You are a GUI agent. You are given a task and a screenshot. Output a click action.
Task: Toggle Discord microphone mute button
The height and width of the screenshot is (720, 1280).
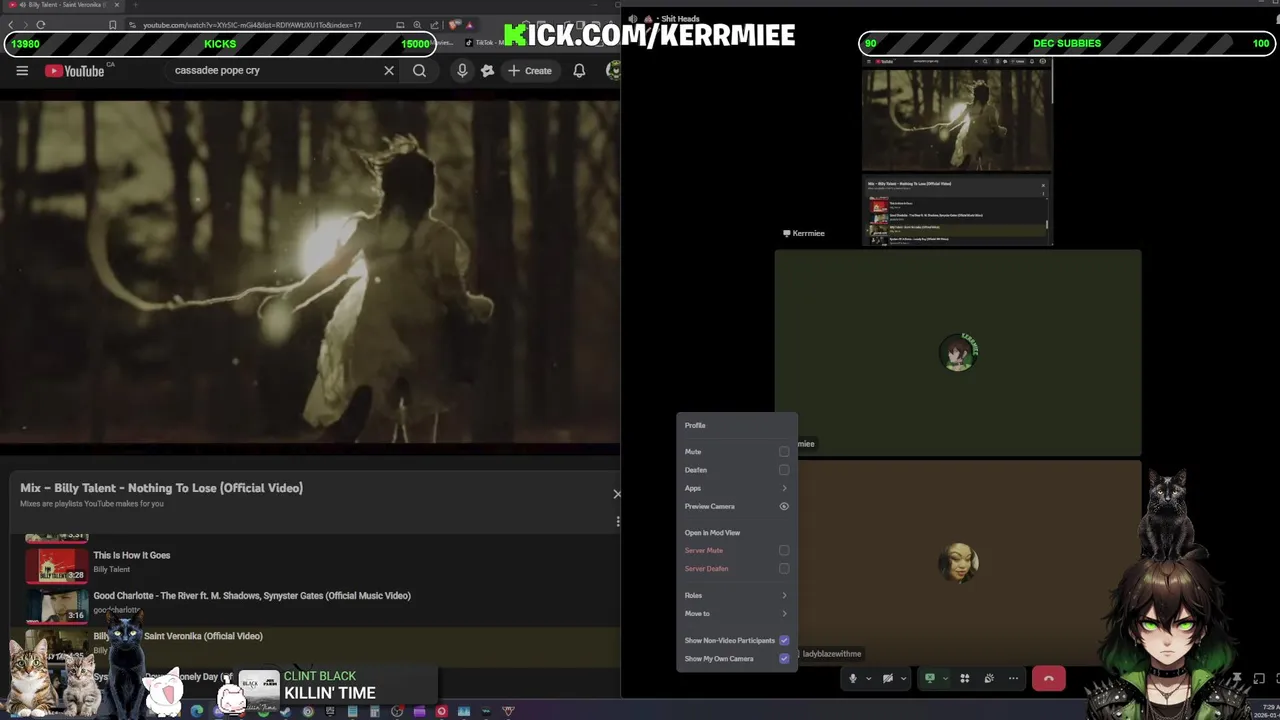point(853,678)
